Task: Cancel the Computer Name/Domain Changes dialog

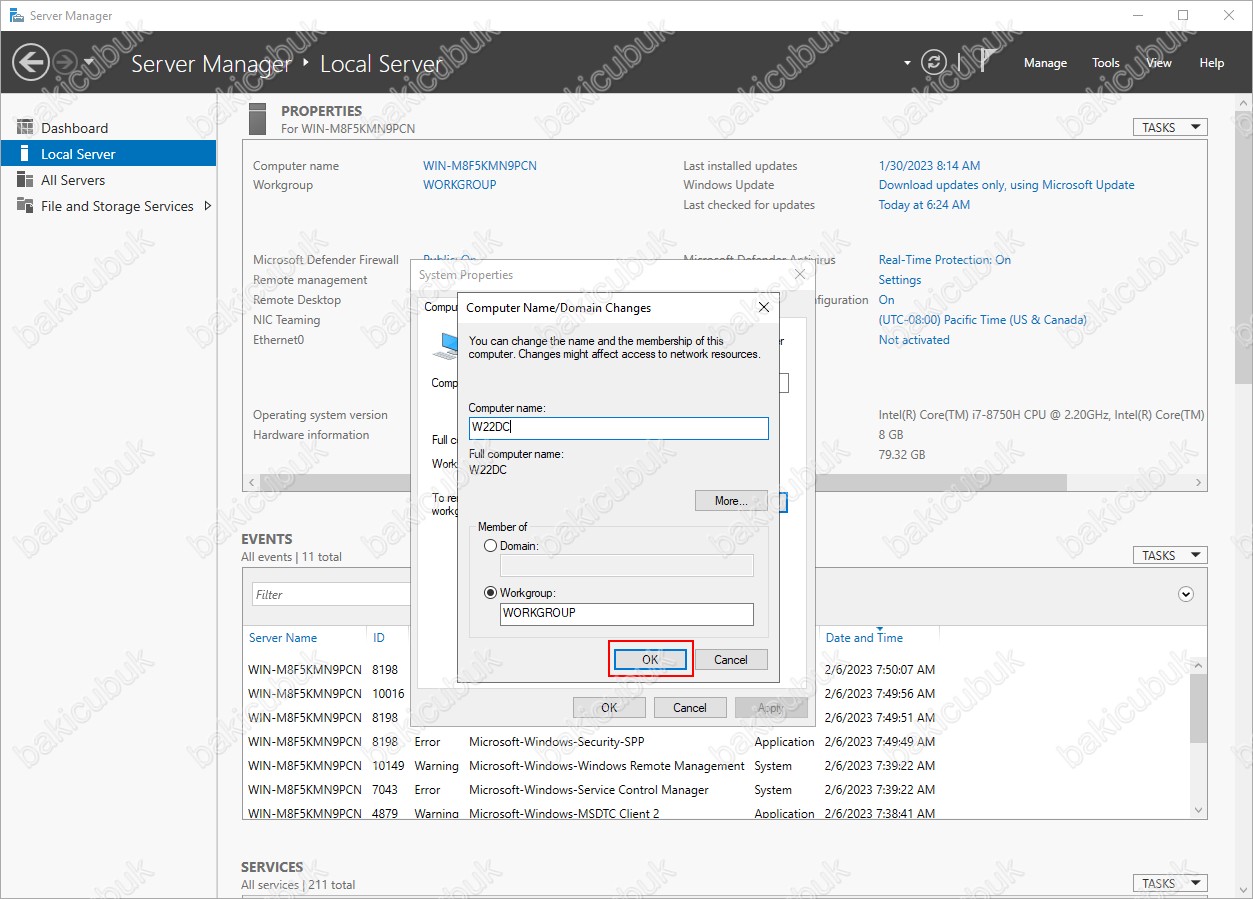Action: coord(731,660)
